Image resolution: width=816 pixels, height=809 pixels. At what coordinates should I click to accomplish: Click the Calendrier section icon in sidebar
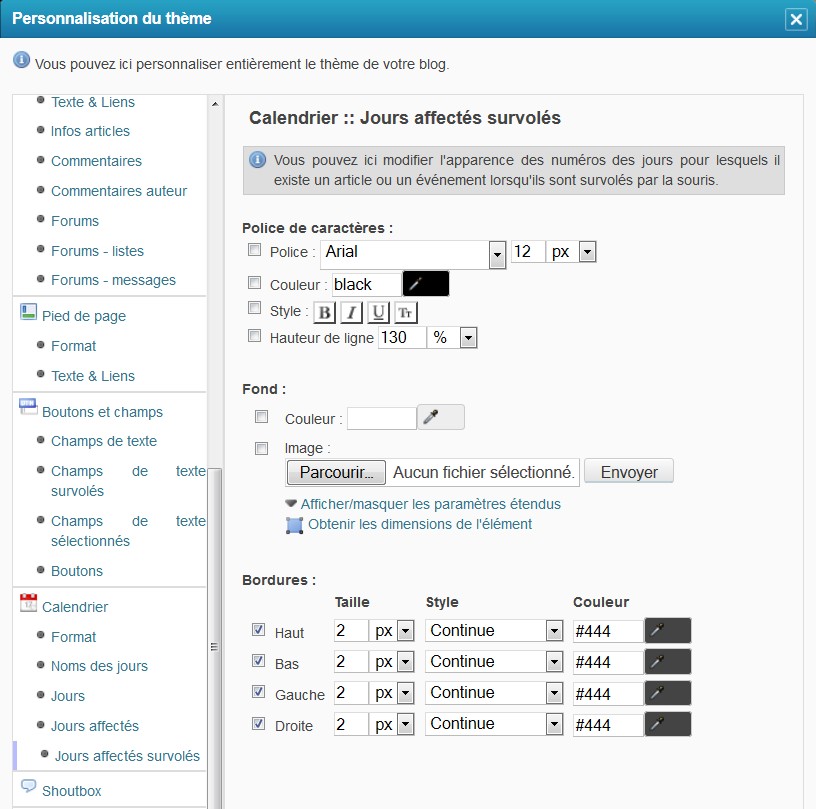[x=28, y=603]
